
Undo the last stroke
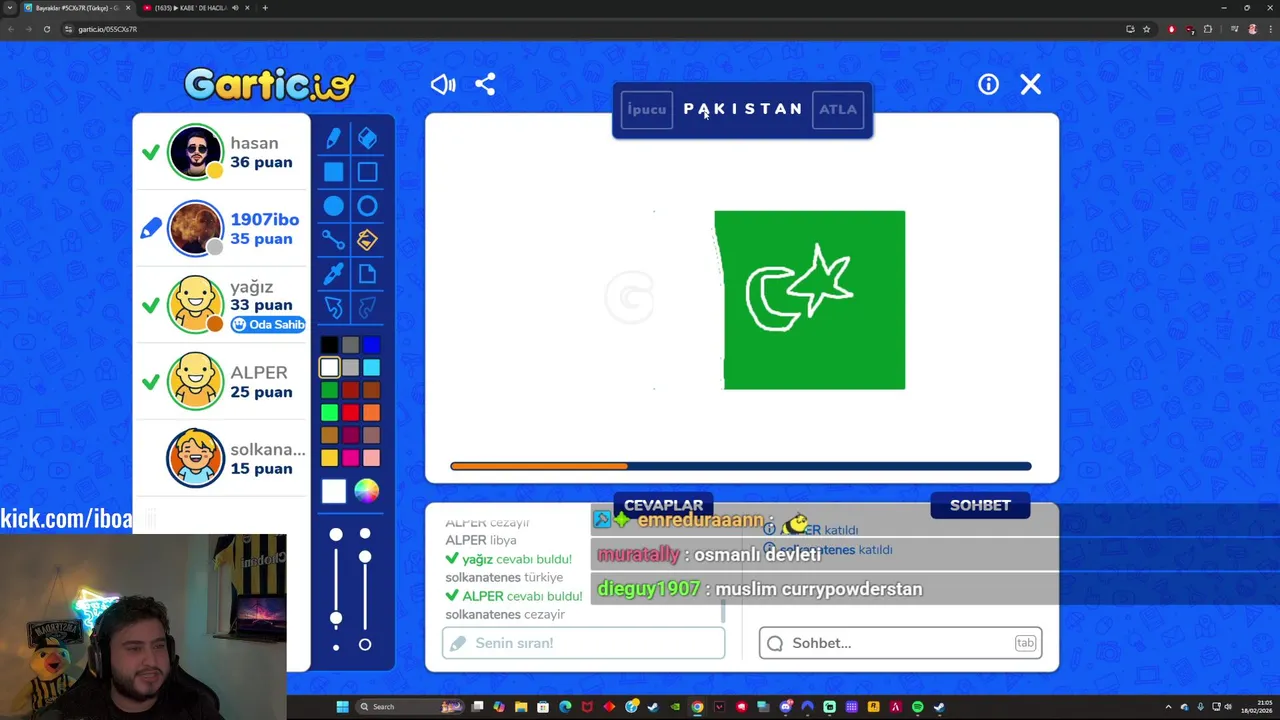pos(333,307)
